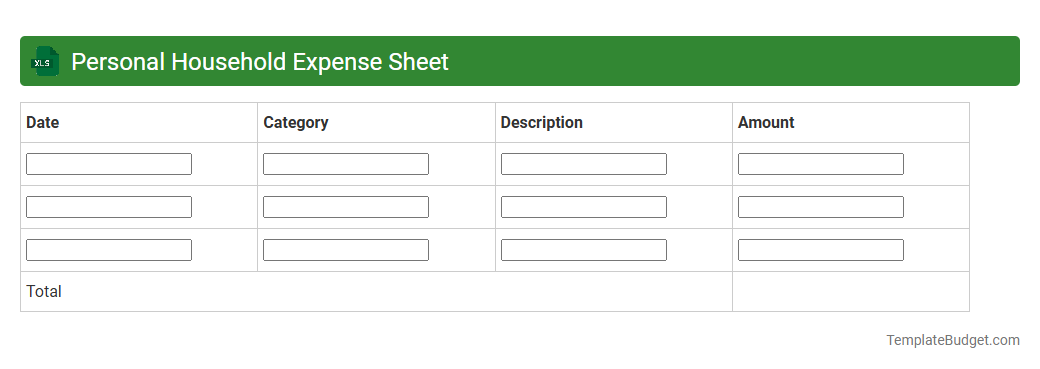Screen dimensions: 1040x369
Task: Select the Category field in third row
Action: click(x=346, y=250)
